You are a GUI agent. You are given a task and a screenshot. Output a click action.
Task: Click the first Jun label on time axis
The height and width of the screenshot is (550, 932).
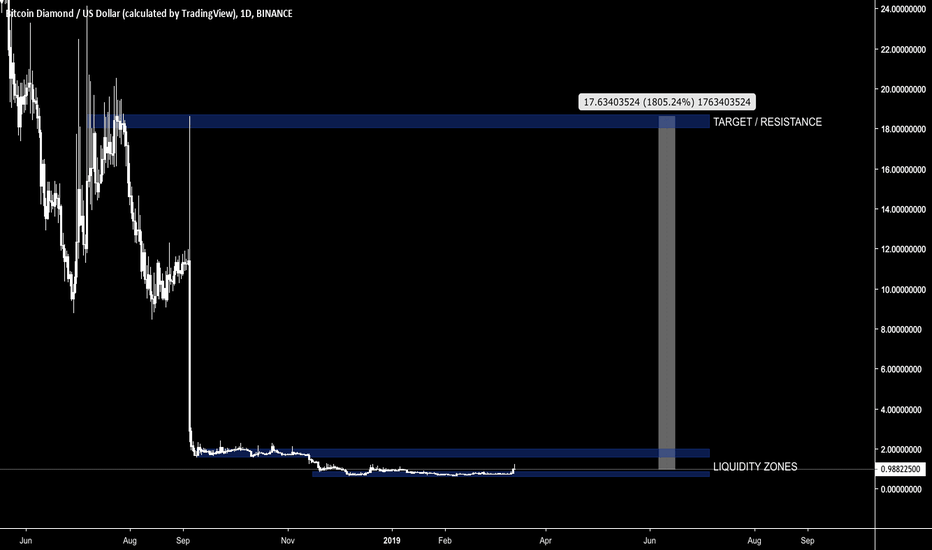(x=26, y=540)
